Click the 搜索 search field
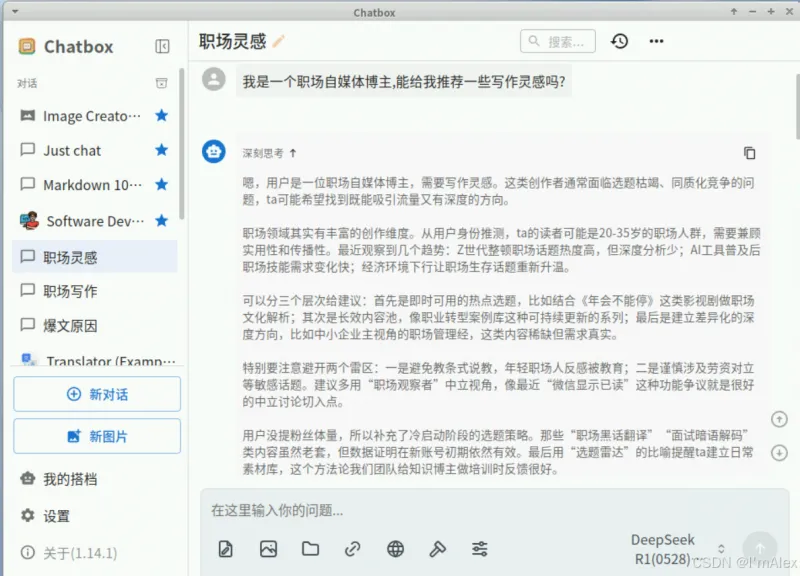Viewport: 800px width, 576px height. tap(558, 41)
